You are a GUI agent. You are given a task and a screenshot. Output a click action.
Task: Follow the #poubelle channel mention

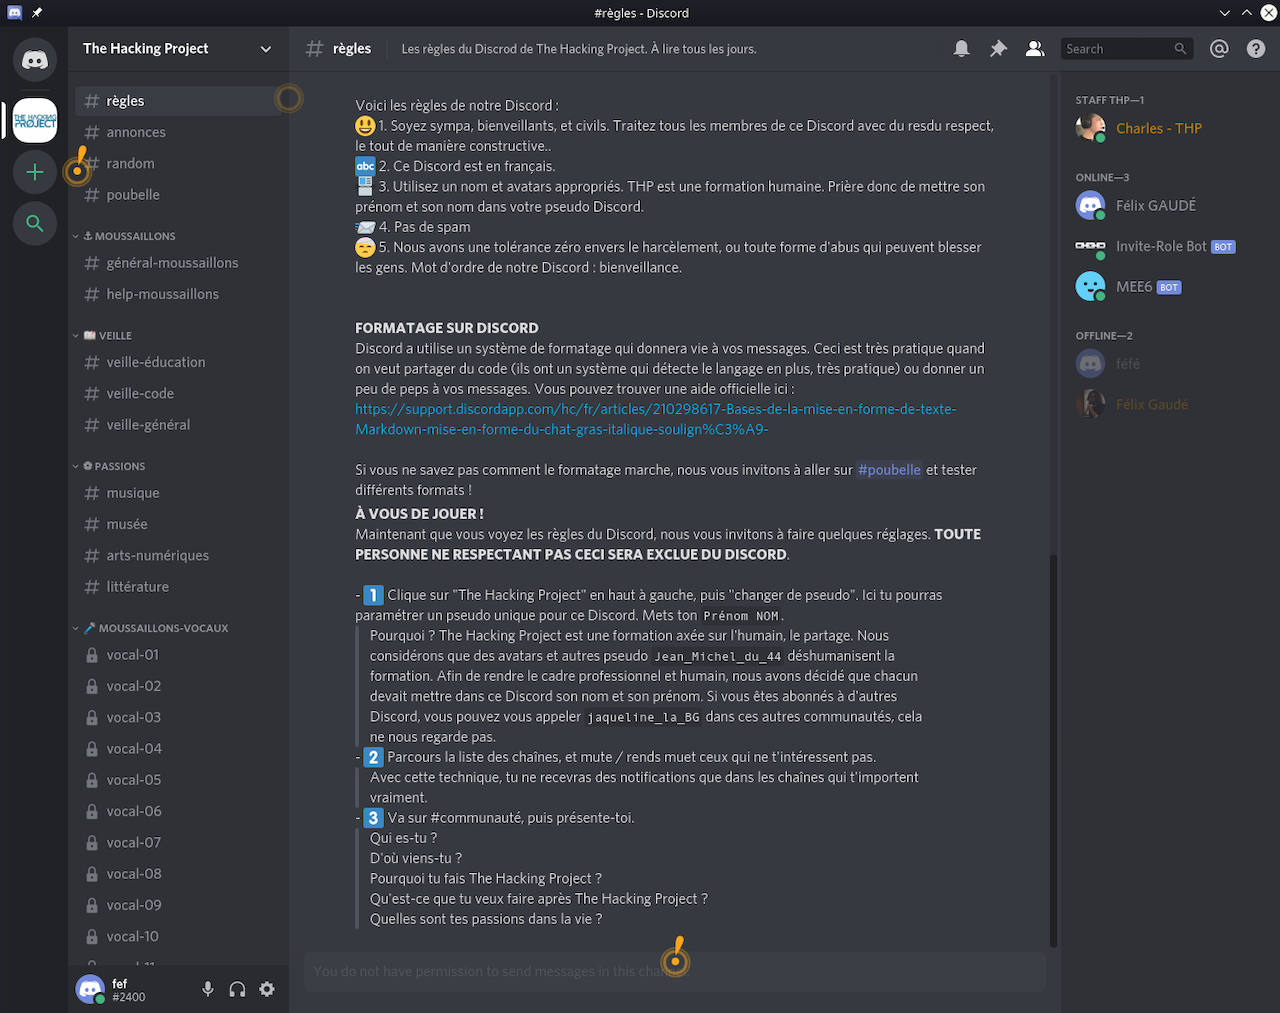pos(889,470)
